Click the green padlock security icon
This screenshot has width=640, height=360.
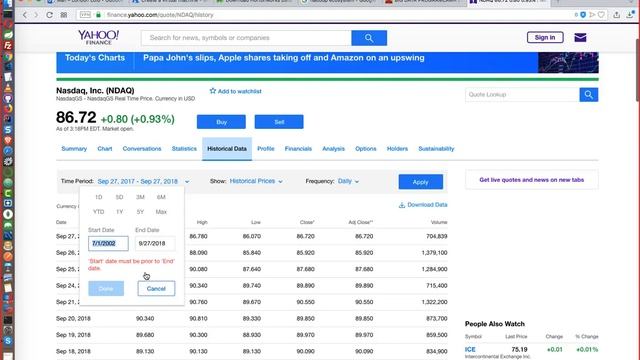(x=98, y=15)
